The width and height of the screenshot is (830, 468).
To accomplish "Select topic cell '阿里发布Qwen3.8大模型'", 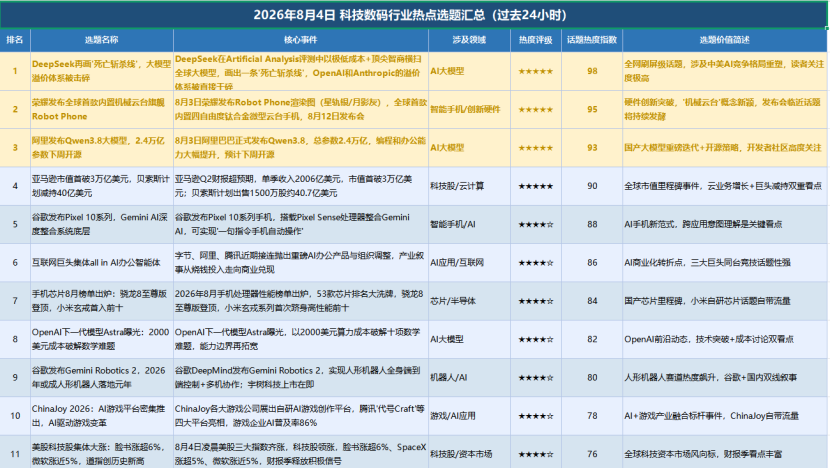I will coord(102,148).
